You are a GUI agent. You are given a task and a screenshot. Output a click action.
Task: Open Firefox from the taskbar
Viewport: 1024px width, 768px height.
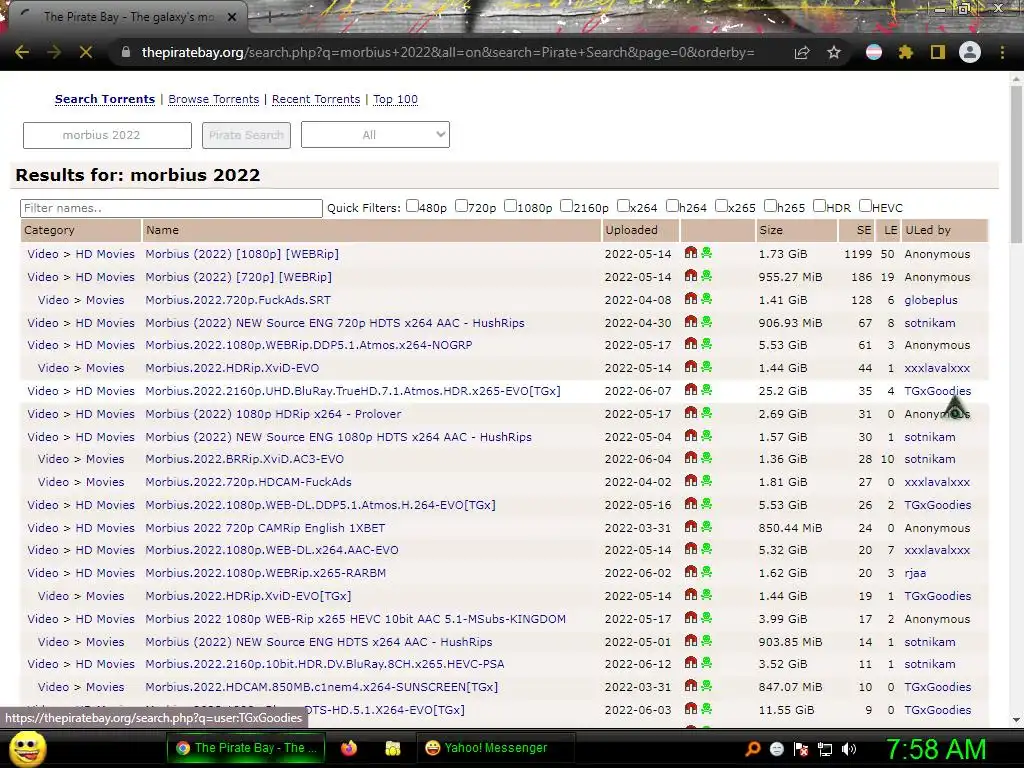(349, 748)
